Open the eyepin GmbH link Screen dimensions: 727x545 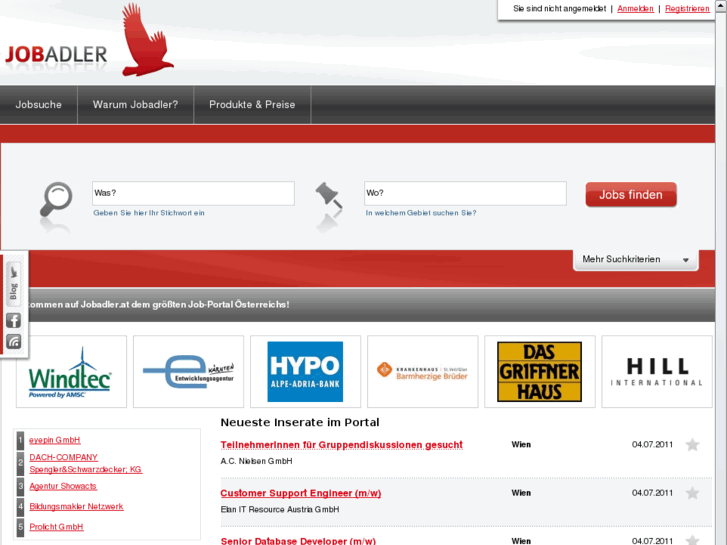[55, 440]
